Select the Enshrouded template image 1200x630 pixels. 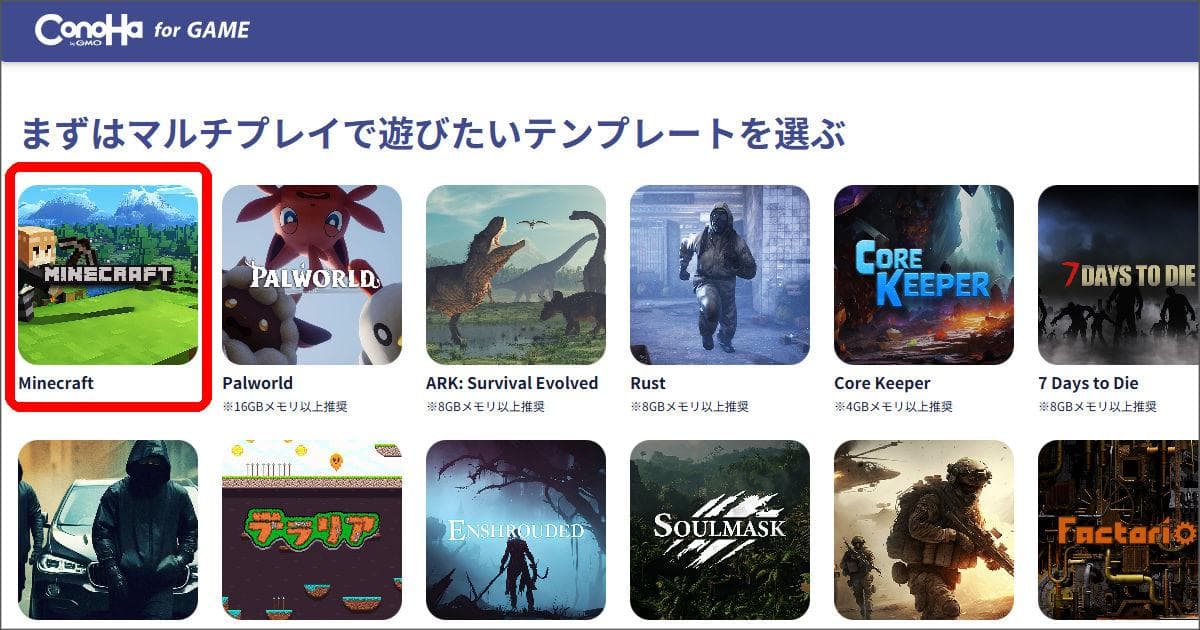516,530
